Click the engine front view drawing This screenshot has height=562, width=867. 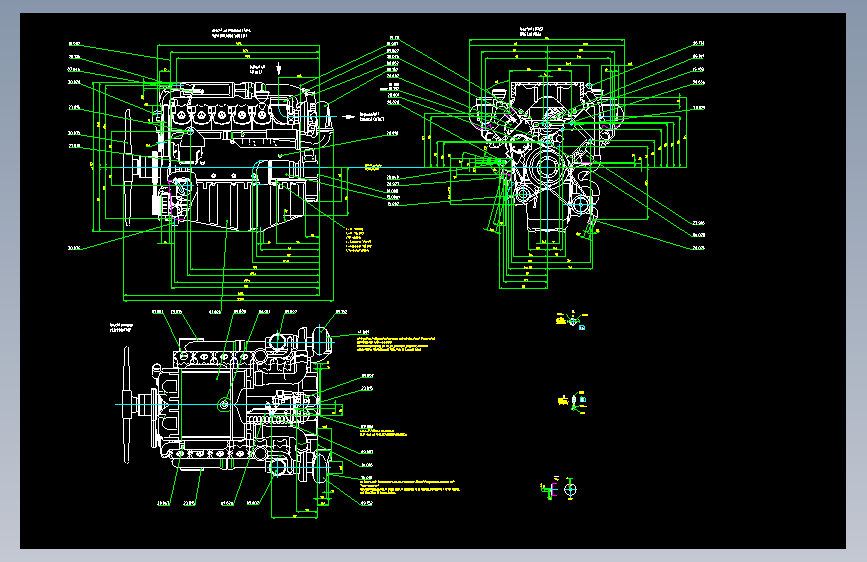[x=546, y=156]
